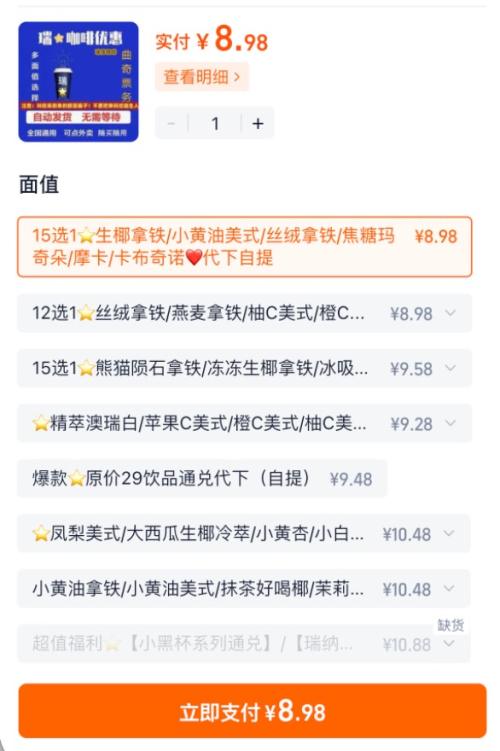Tap the out-of-stock 超值福利 小黑杯 option
Screen dimensions: 500x751
tap(244, 644)
